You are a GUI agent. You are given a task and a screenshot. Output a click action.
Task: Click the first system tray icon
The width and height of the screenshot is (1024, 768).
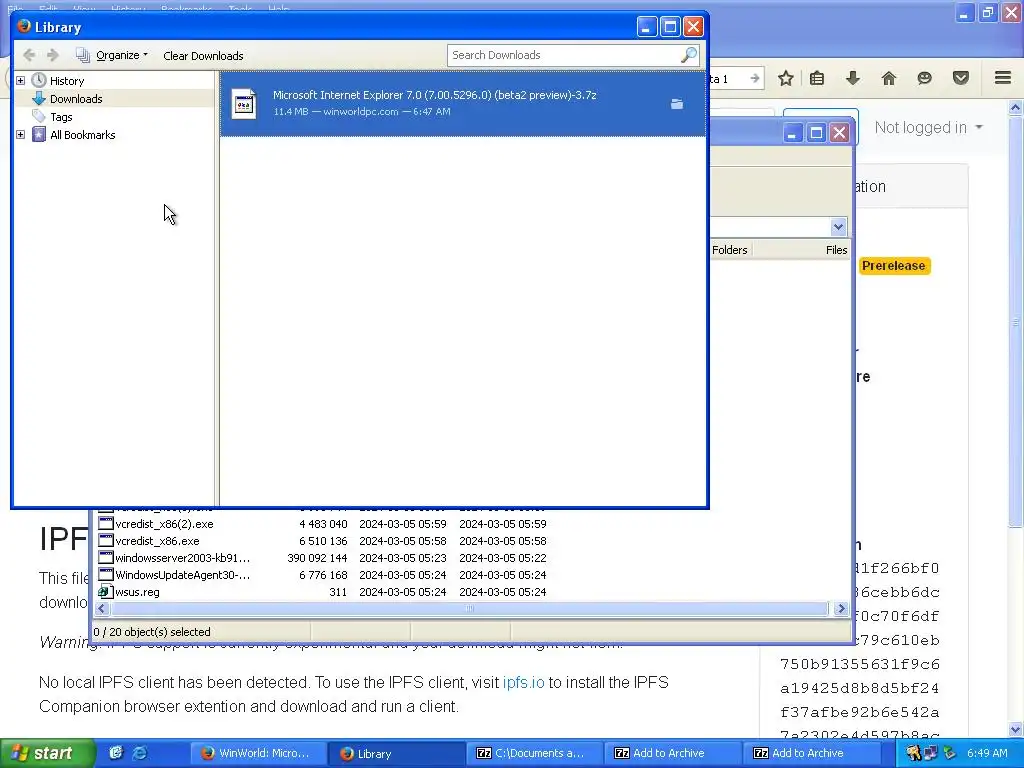pos(912,753)
